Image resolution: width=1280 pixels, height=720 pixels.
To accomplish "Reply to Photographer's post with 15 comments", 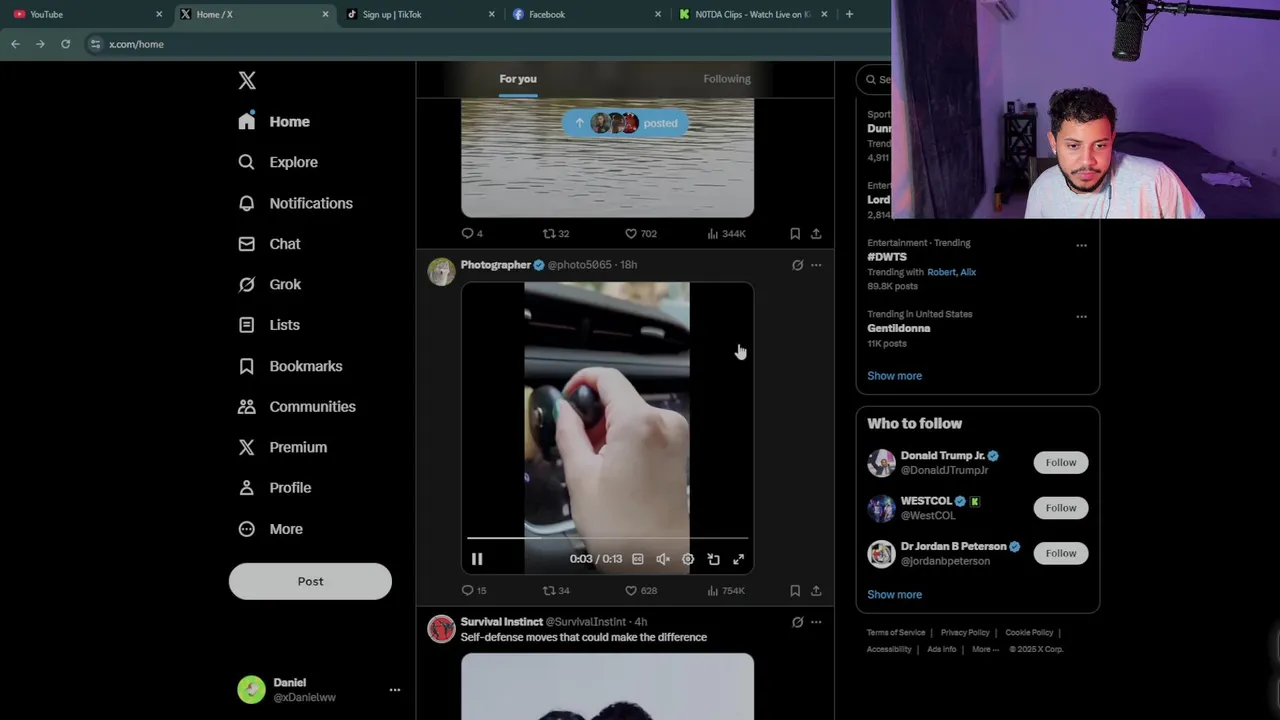I will click(x=473, y=591).
